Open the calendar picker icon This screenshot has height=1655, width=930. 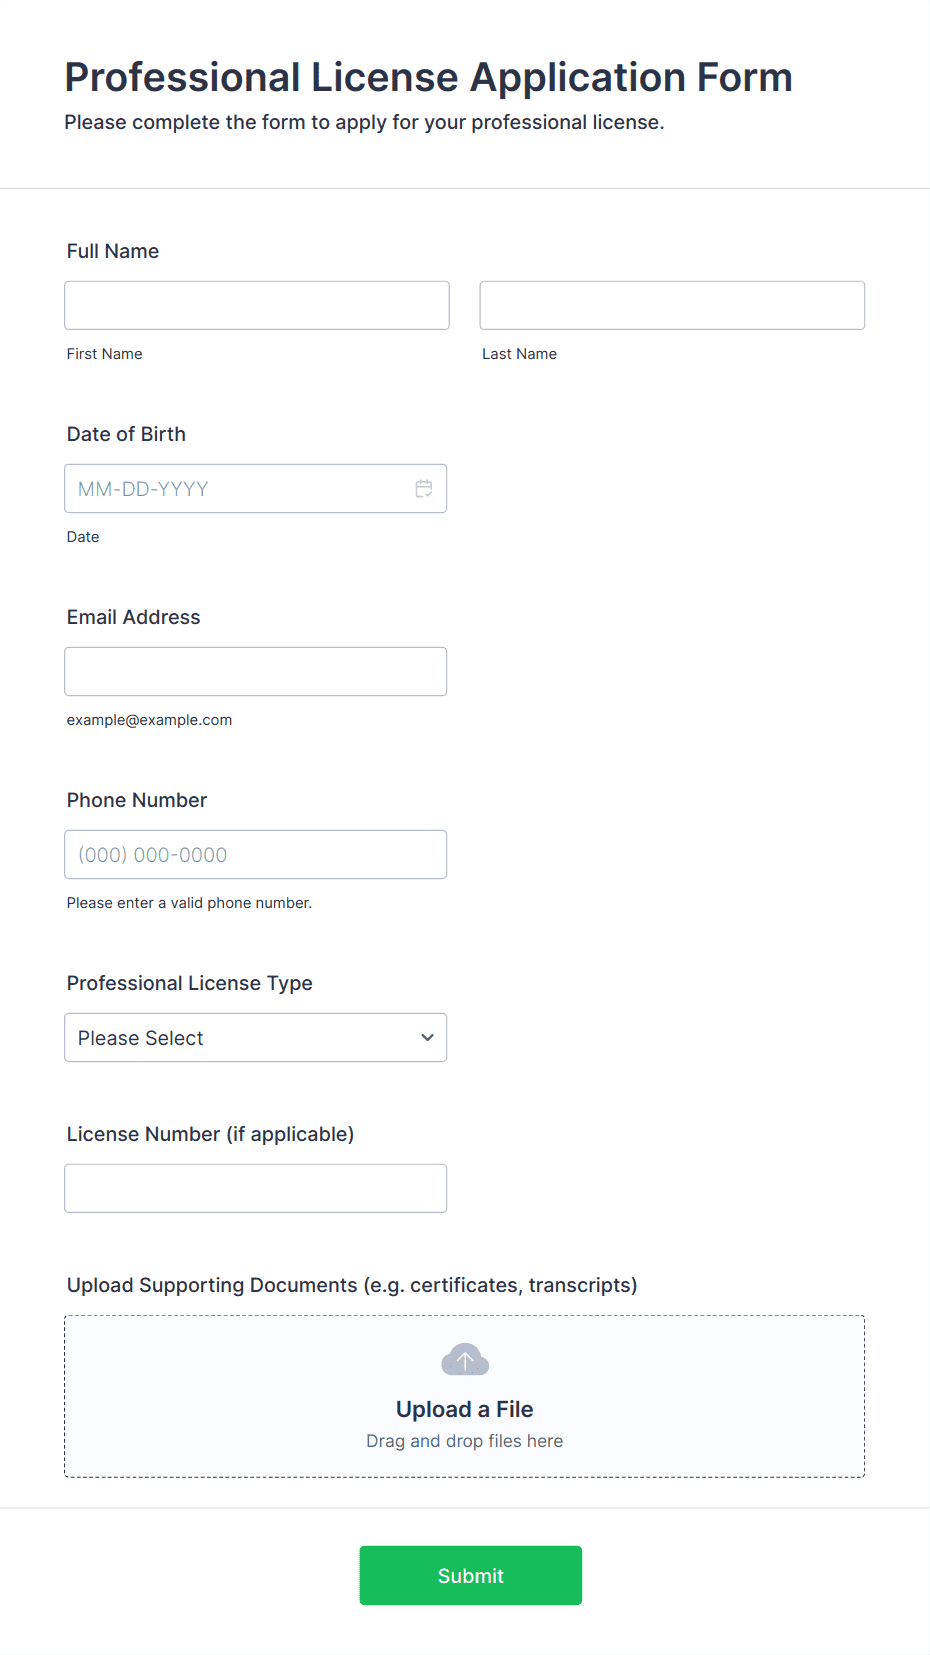(424, 489)
